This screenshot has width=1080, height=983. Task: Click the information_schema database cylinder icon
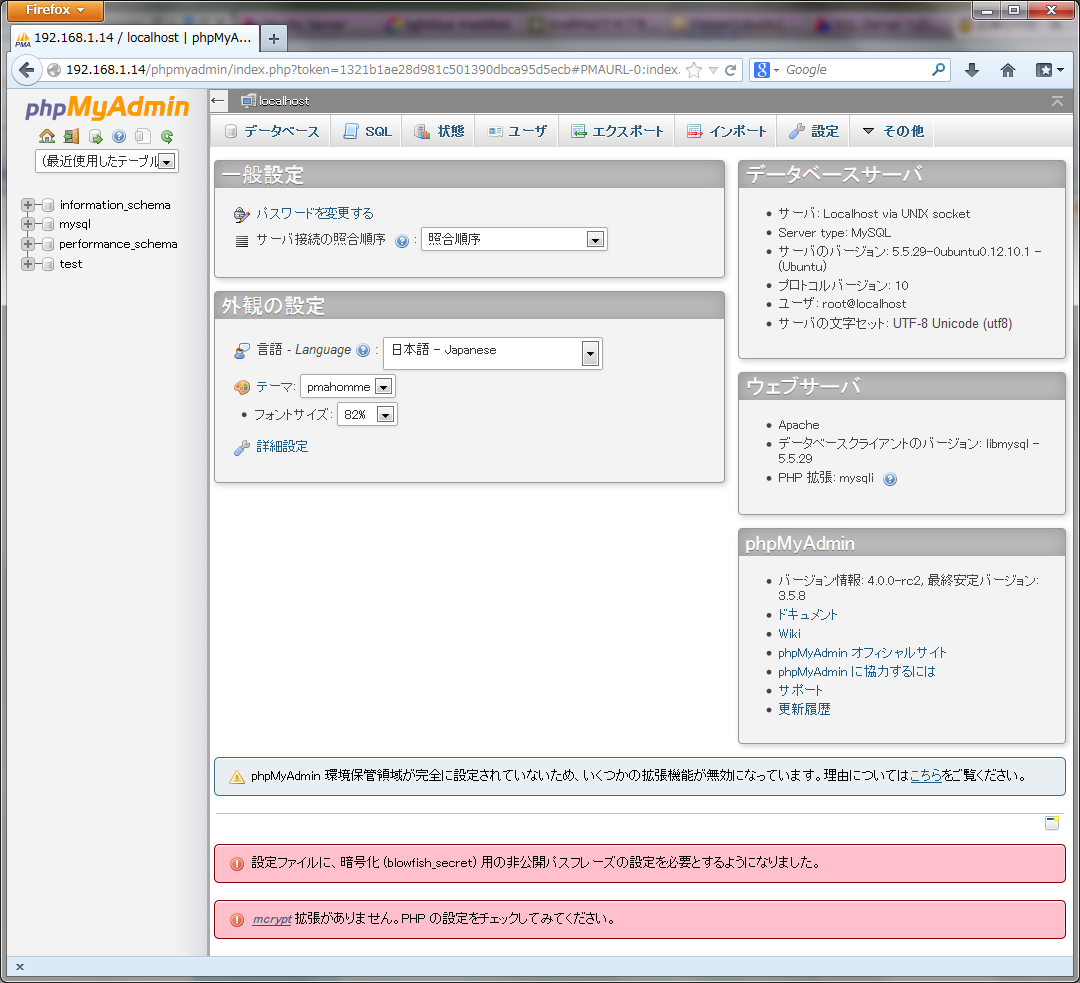[x=48, y=205]
